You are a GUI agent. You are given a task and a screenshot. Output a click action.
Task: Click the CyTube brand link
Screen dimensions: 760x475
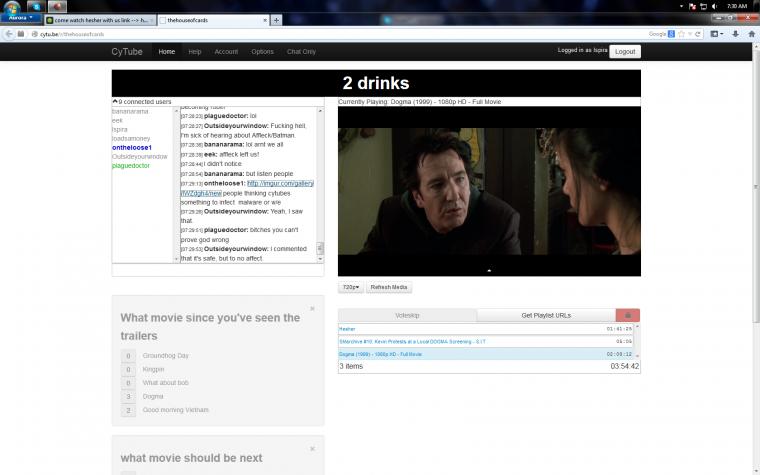127,51
